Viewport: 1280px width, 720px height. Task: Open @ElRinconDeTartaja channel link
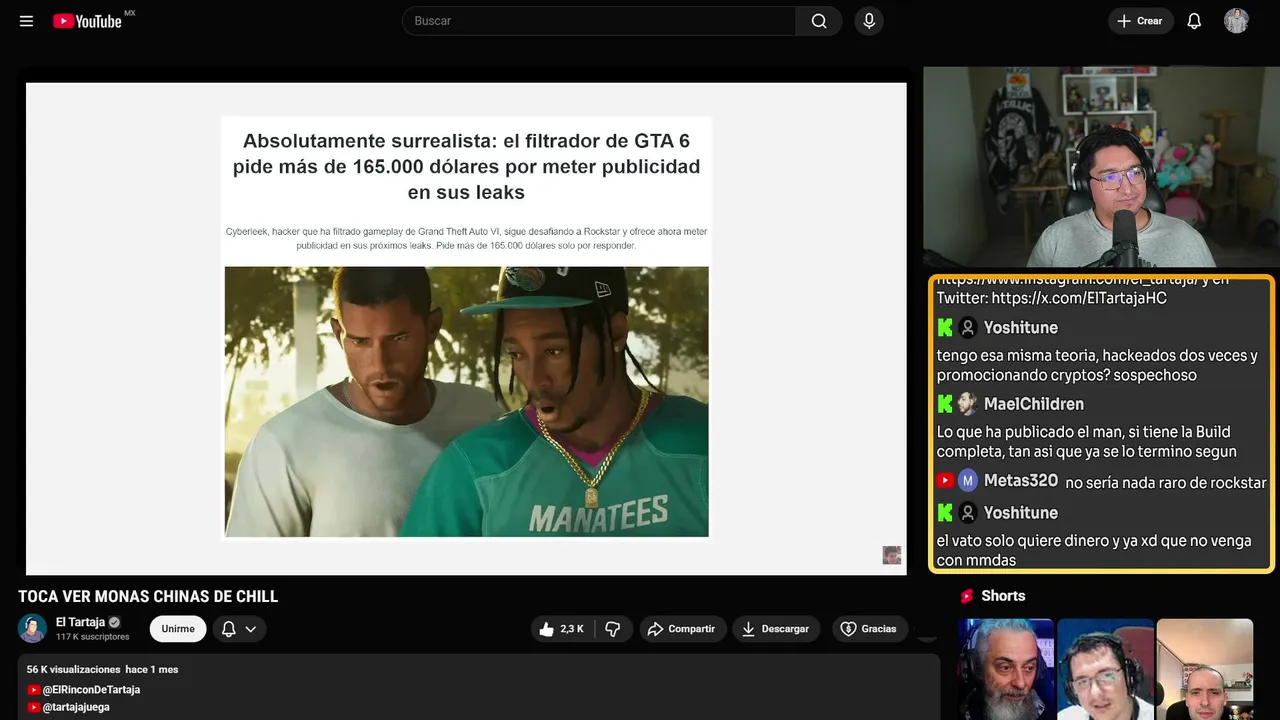click(91, 690)
